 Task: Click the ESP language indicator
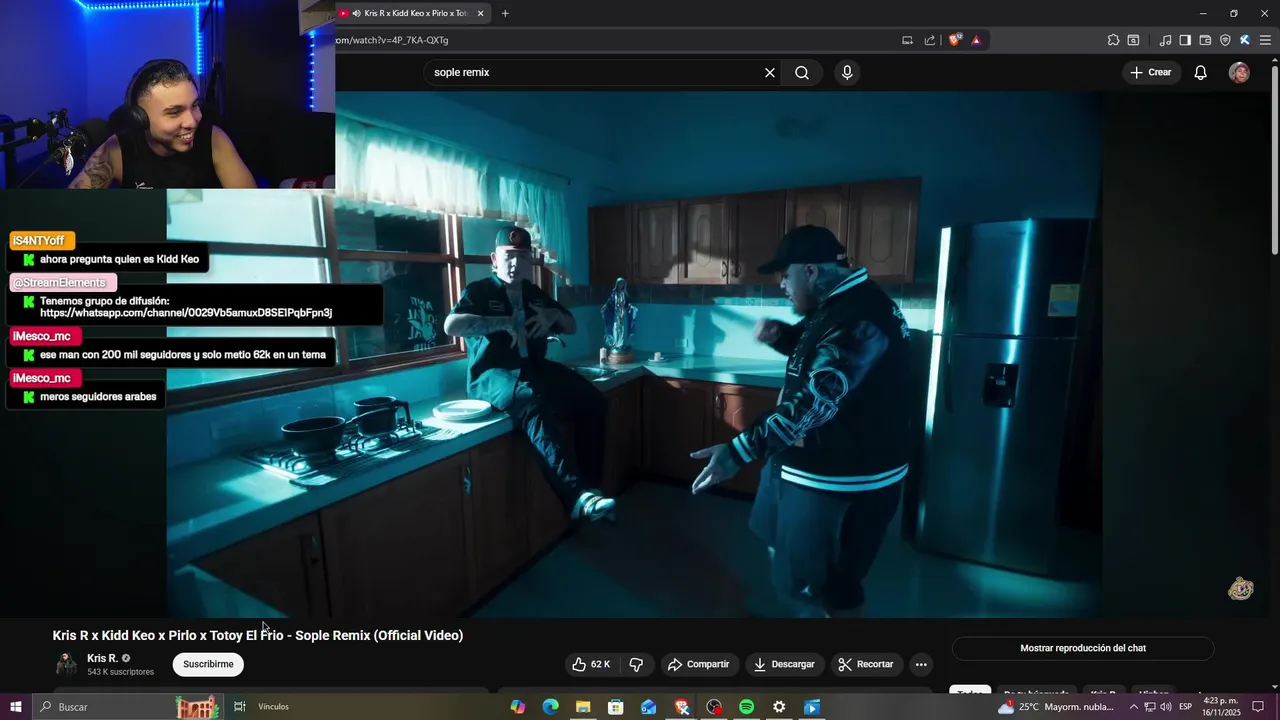pyautogui.click(x=1186, y=707)
